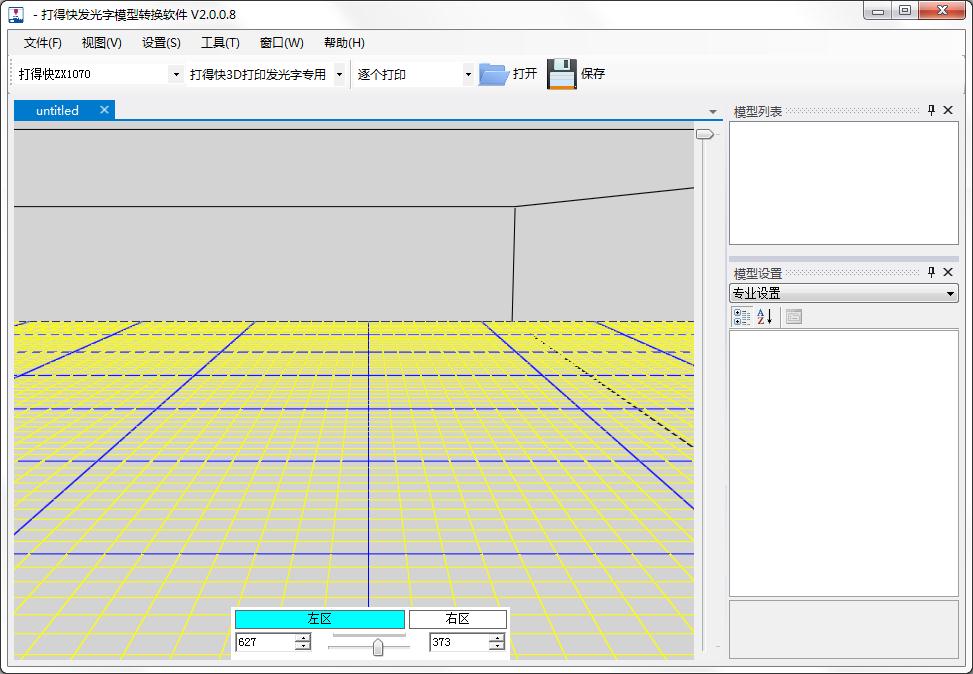This screenshot has height=674, width=973.
Task: Close the 模型列表 panel
Action: (948, 111)
